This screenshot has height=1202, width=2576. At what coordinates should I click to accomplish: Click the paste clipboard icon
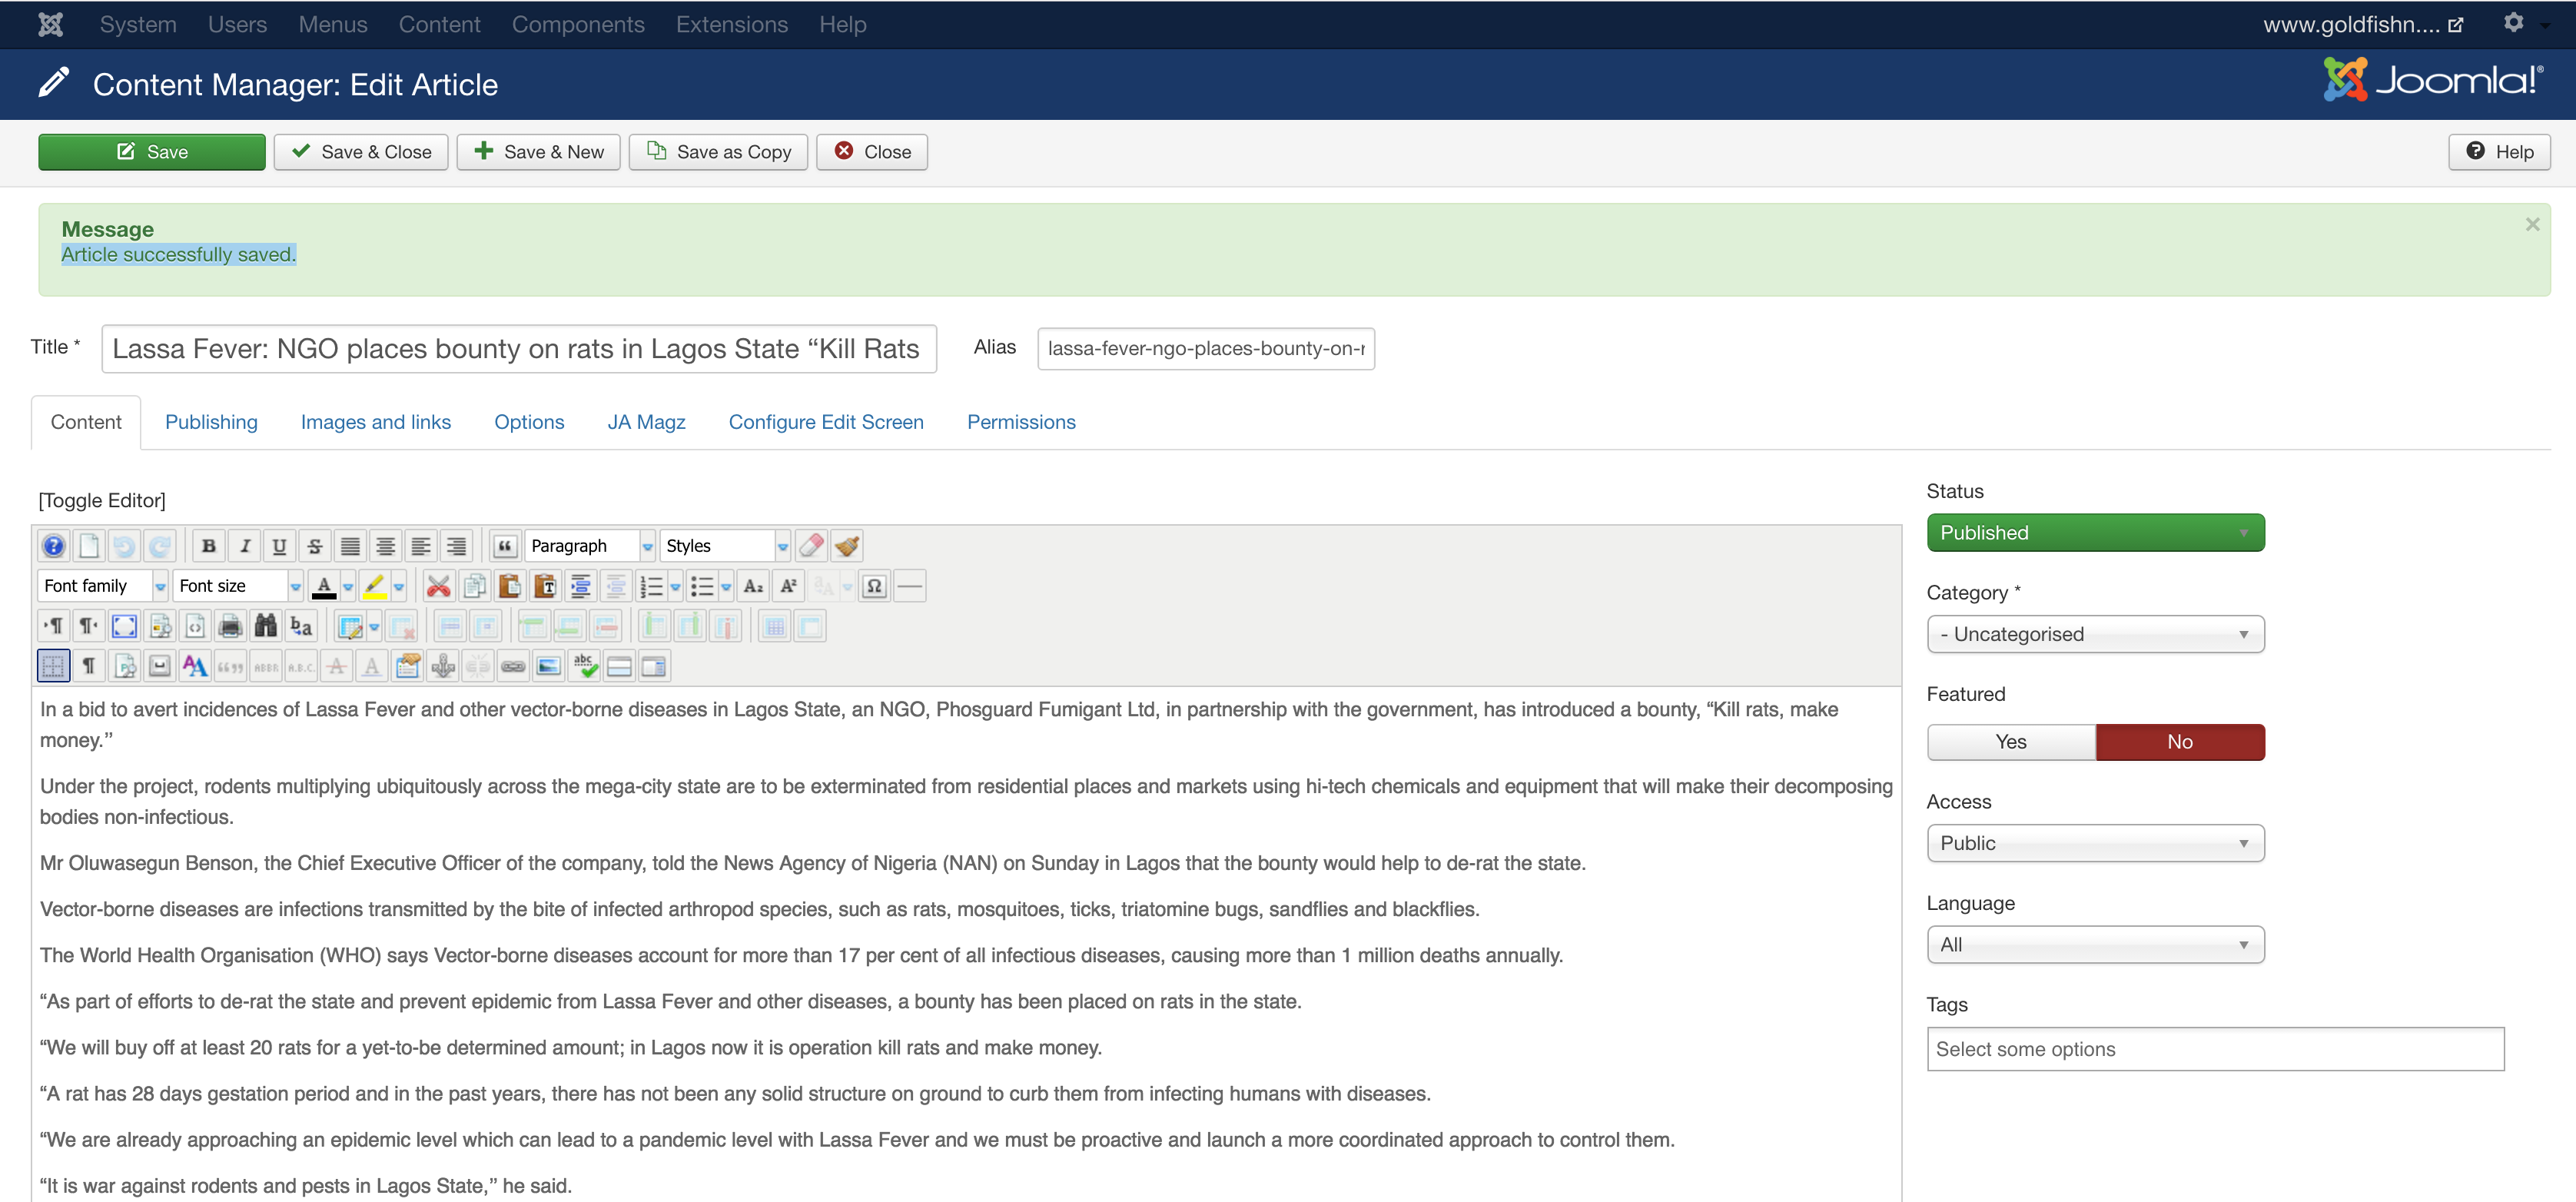509,586
